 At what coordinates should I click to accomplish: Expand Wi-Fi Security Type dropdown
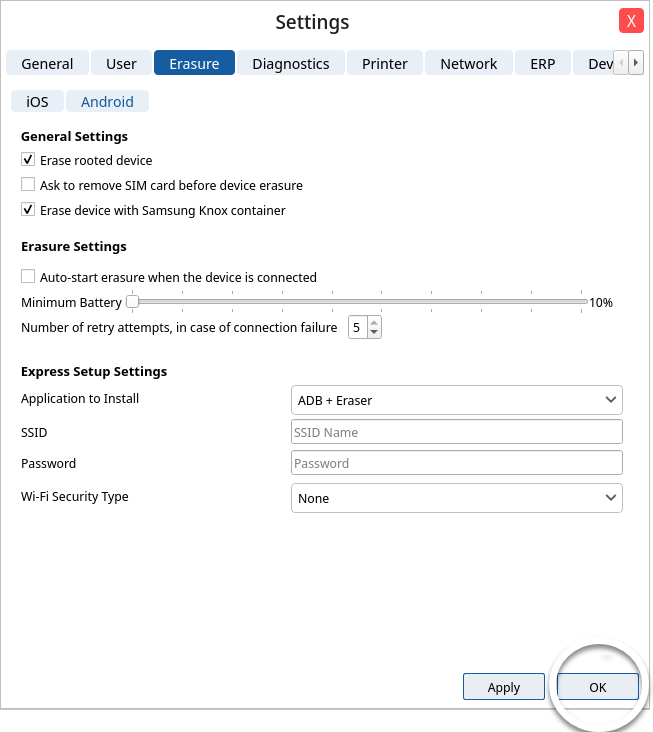[456, 498]
